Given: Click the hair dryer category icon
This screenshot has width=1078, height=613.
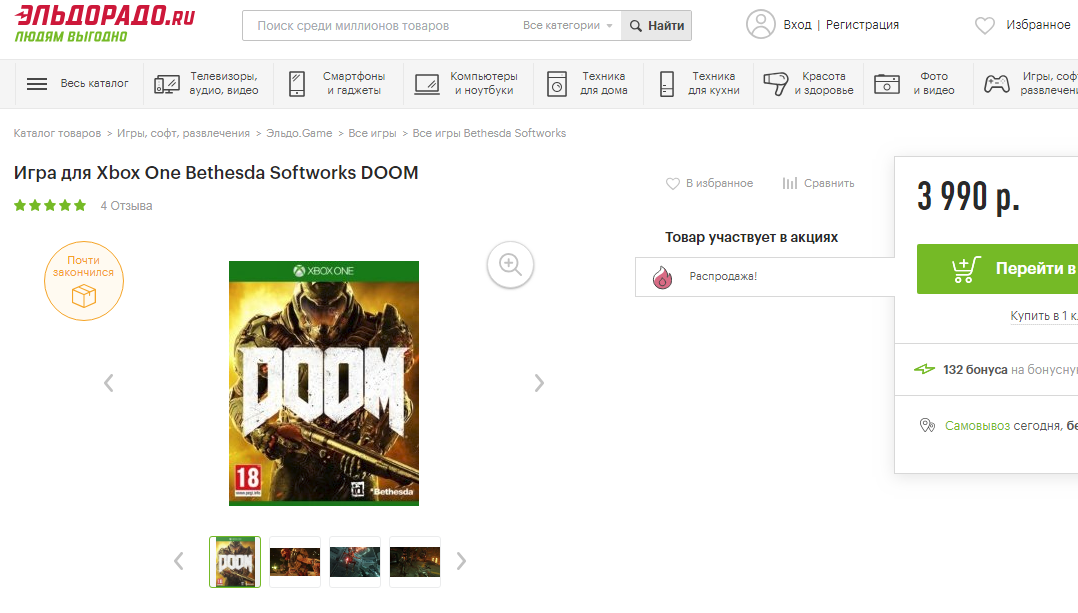Looking at the screenshot, I should (776, 84).
